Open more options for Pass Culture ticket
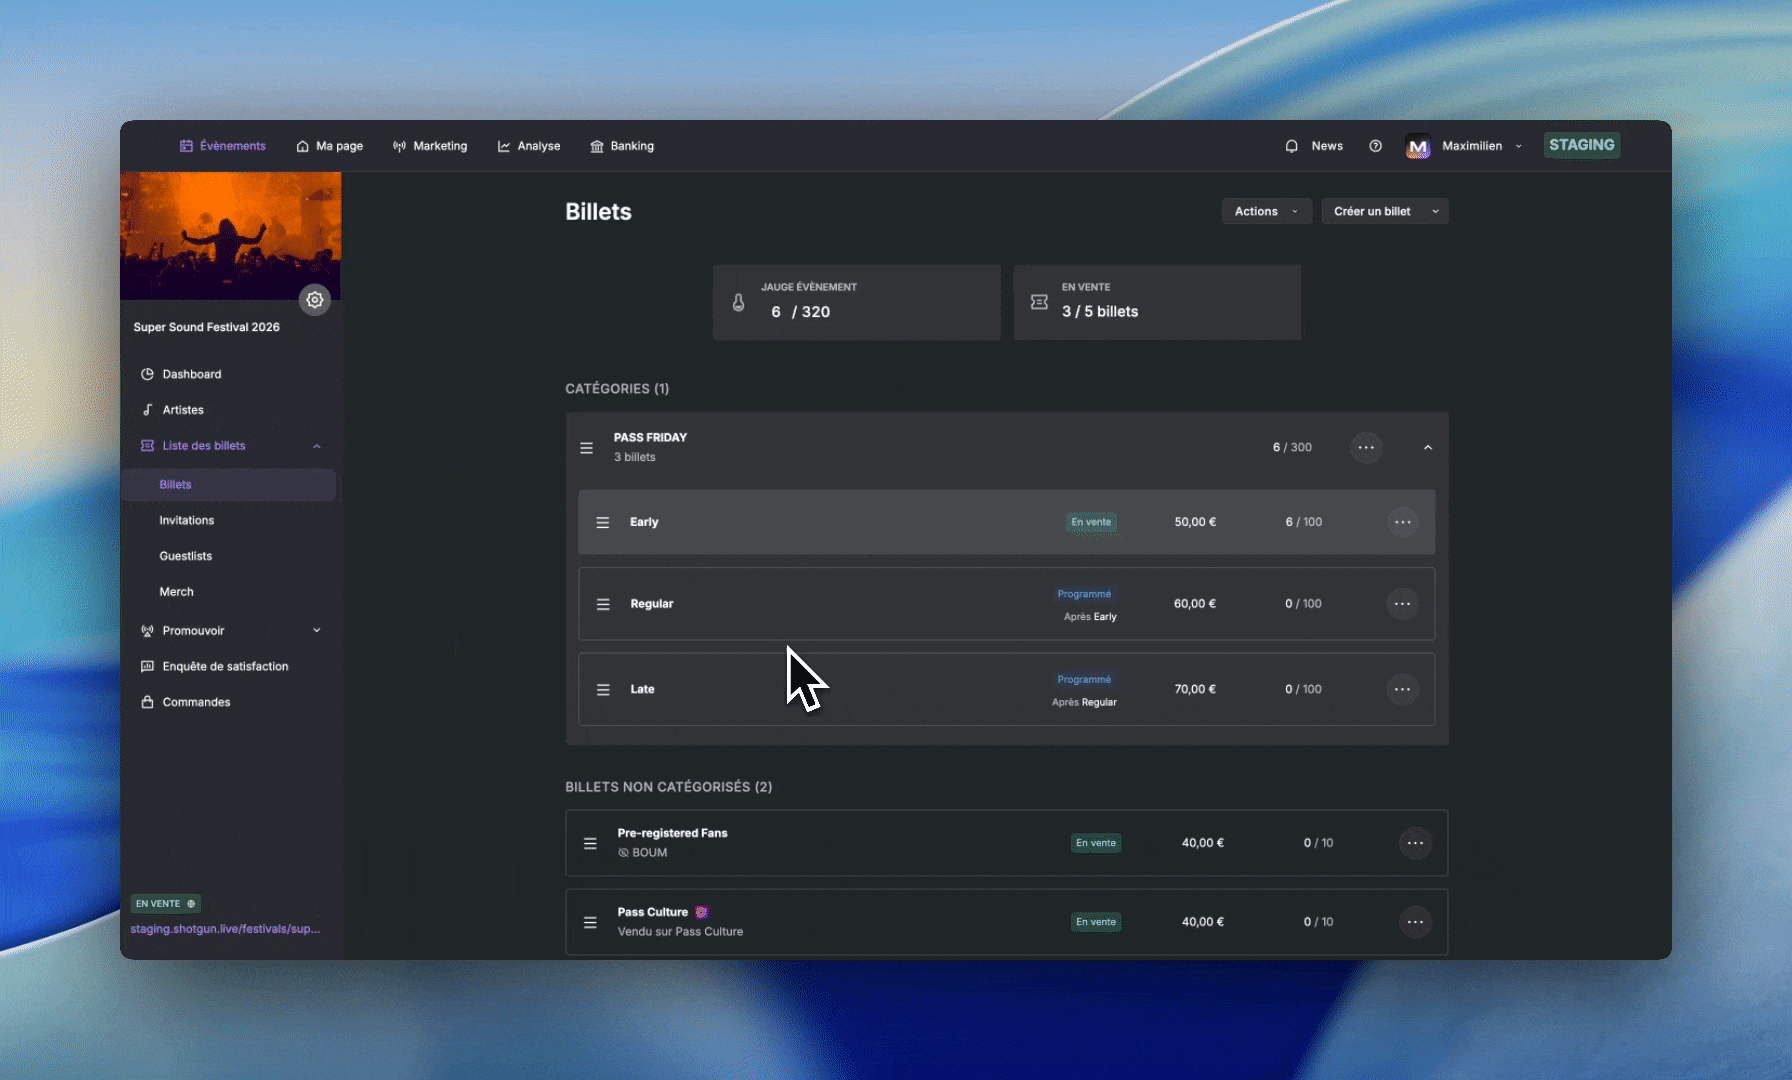The width and height of the screenshot is (1792, 1080). coord(1415,922)
